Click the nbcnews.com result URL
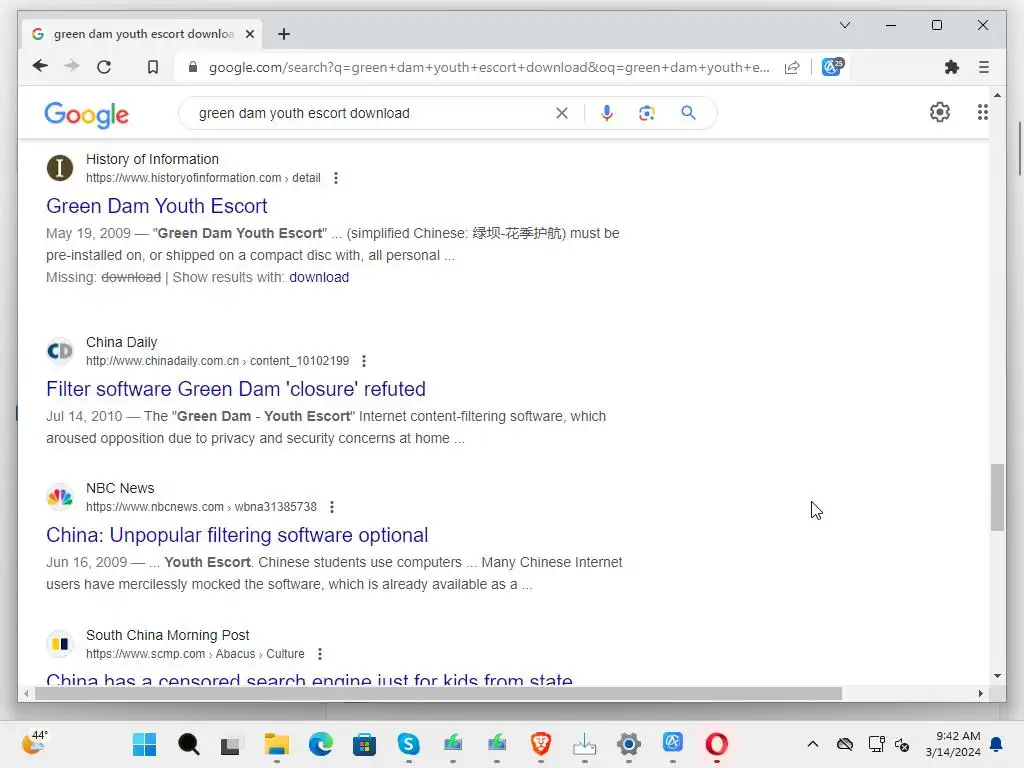This screenshot has width=1024, height=768. 201,507
